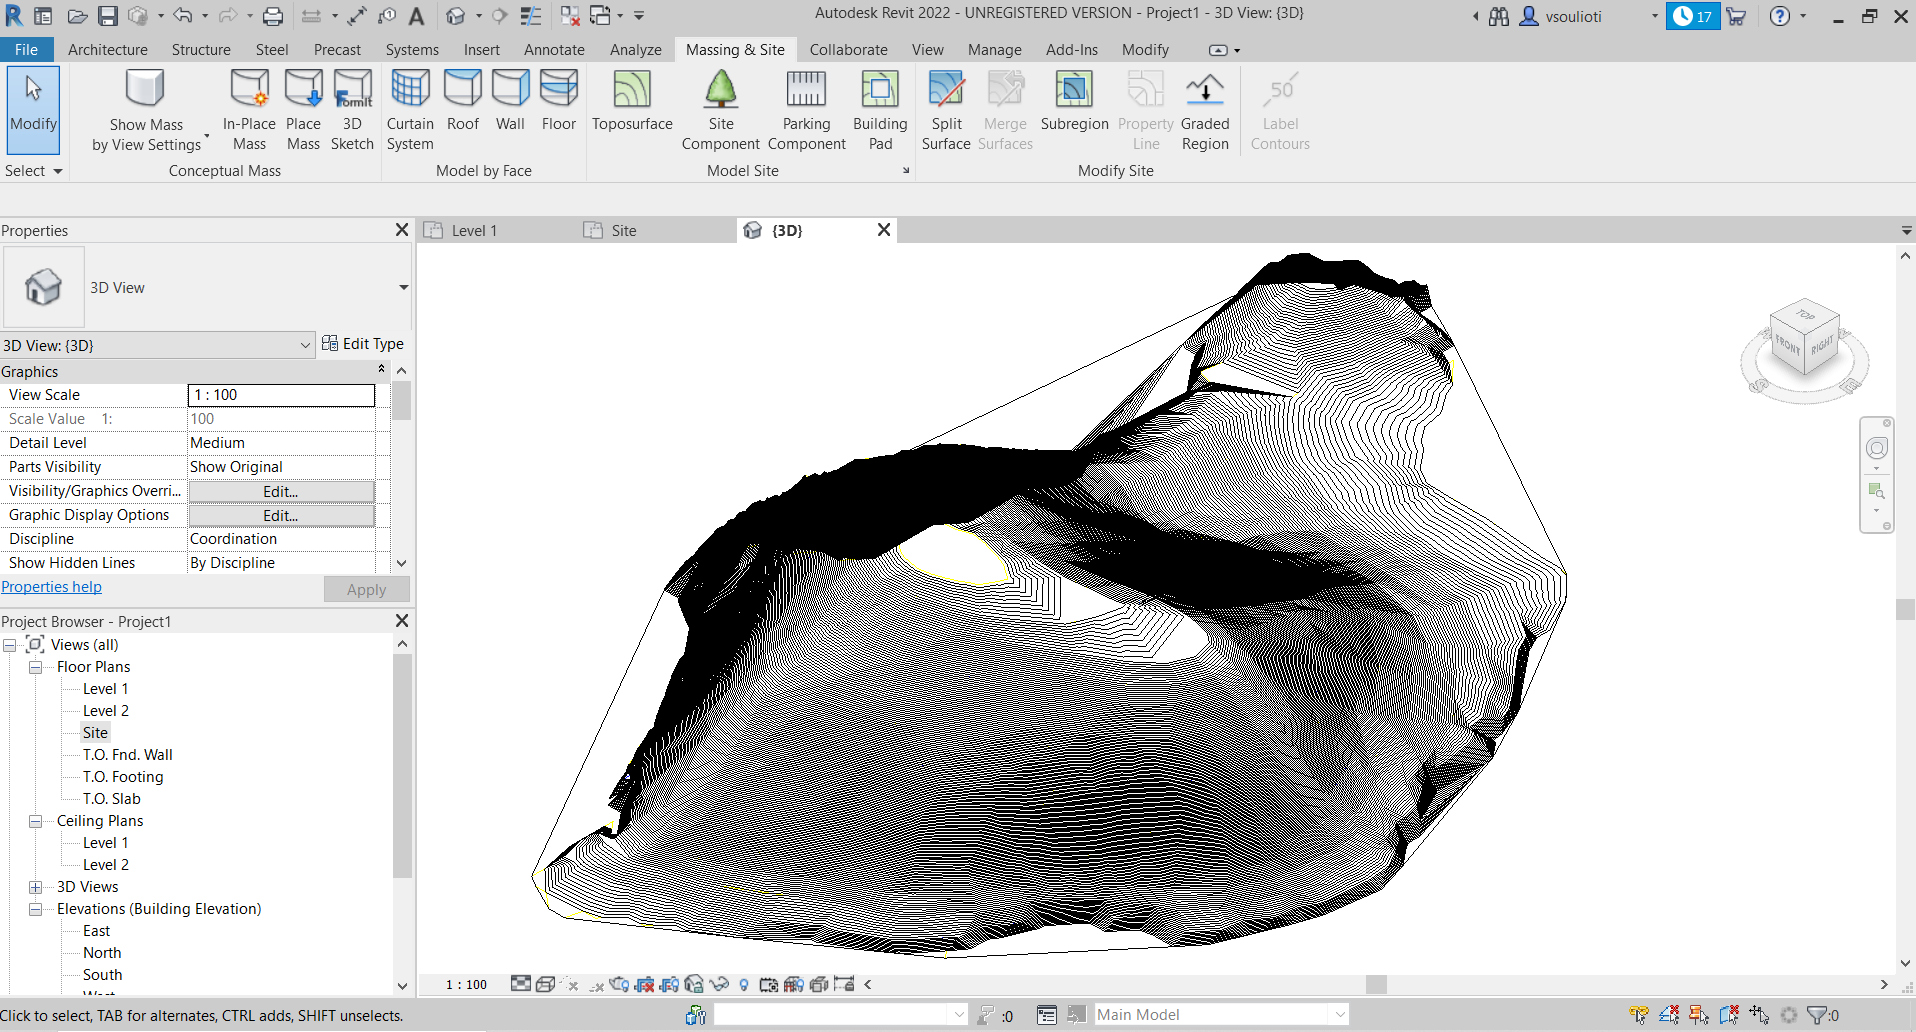Open the 3D Sketch tool
Screen dimensions: 1916x1032
pyautogui.click(x=352, y=111)
